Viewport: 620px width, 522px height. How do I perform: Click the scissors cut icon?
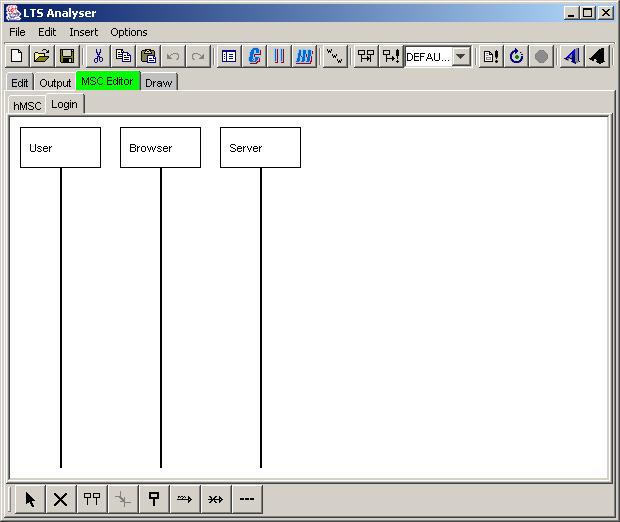tap(98, 56)
